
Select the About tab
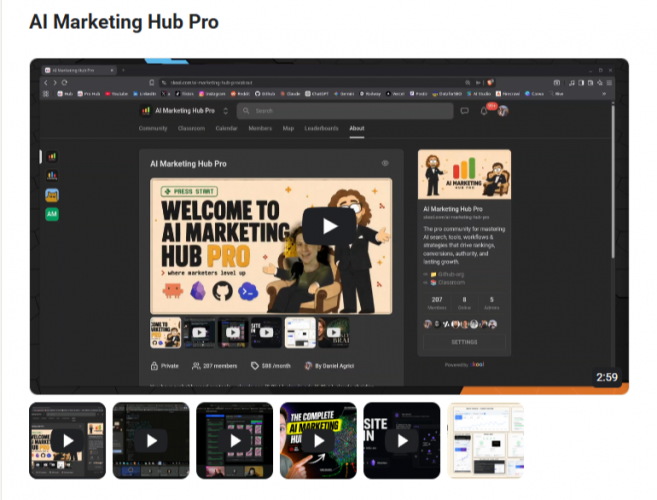357,128
